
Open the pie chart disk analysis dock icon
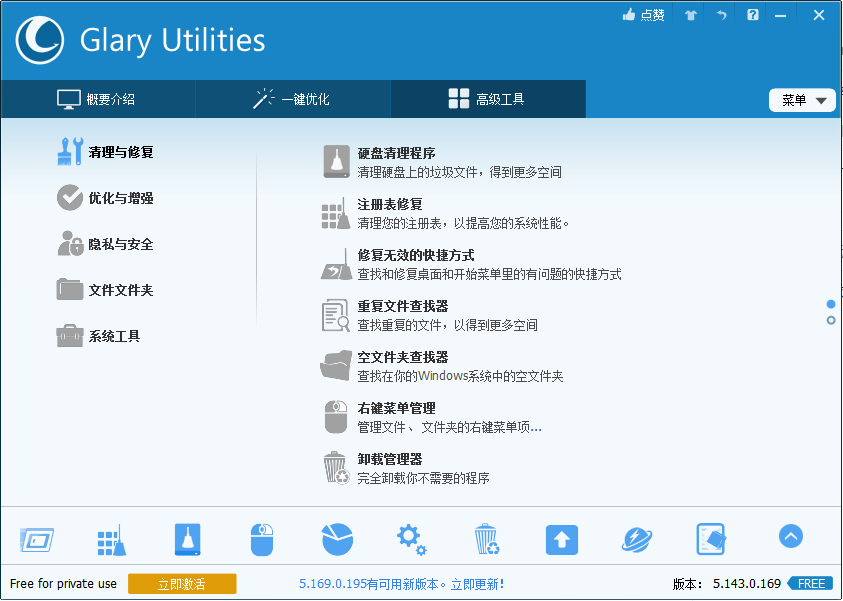click(x=337, y=539)
